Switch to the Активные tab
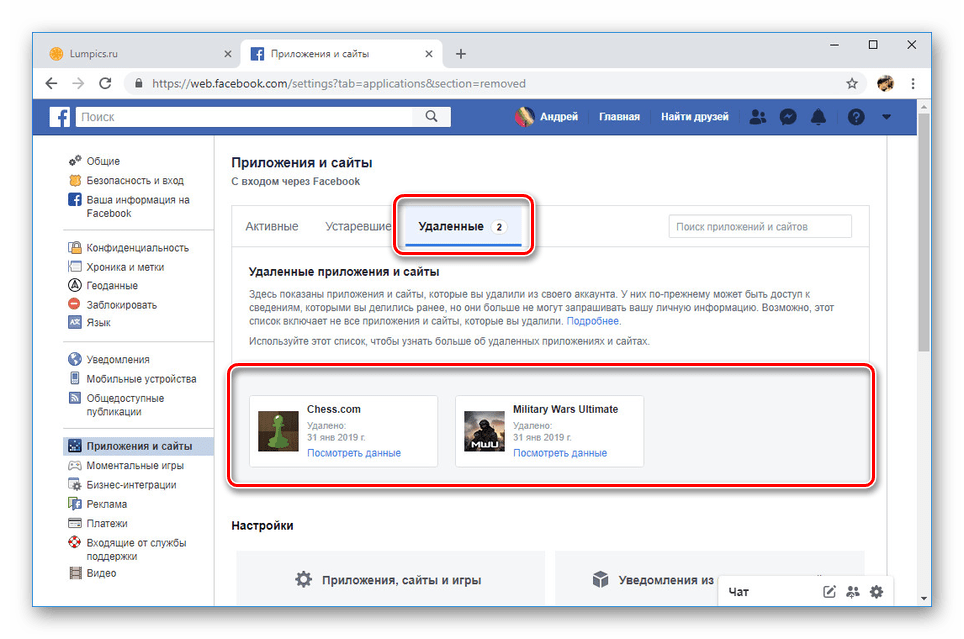This screenshot has width=964, height=639. tap(272, 226)
